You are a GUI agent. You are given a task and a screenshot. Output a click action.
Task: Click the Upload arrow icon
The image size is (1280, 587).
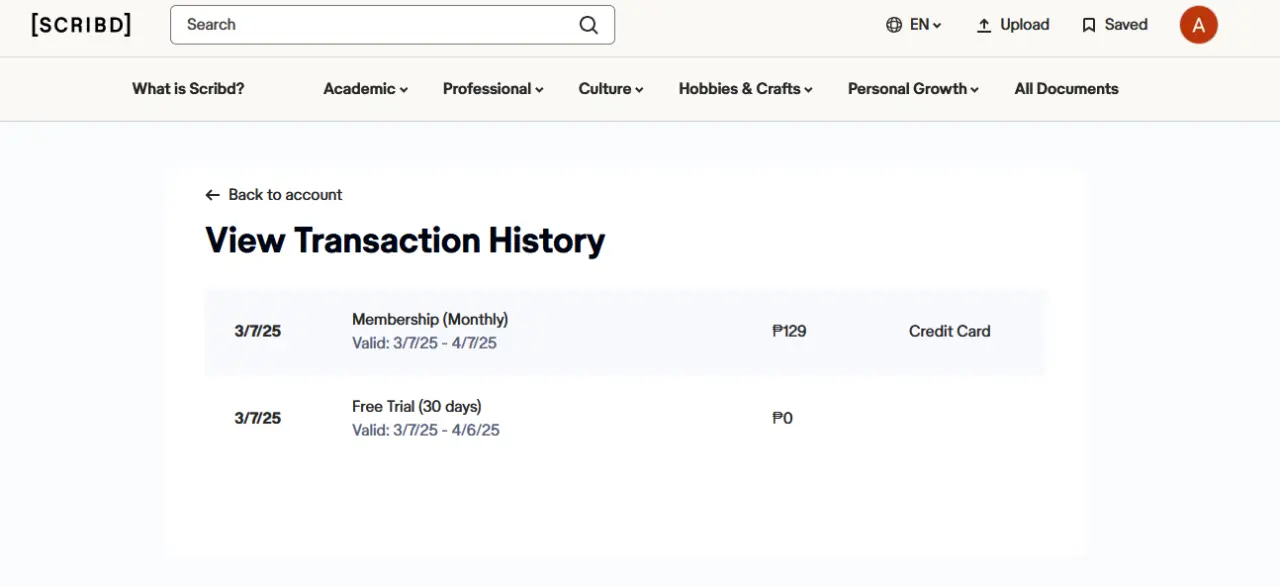pyautogui.click(x=984, y=25)
